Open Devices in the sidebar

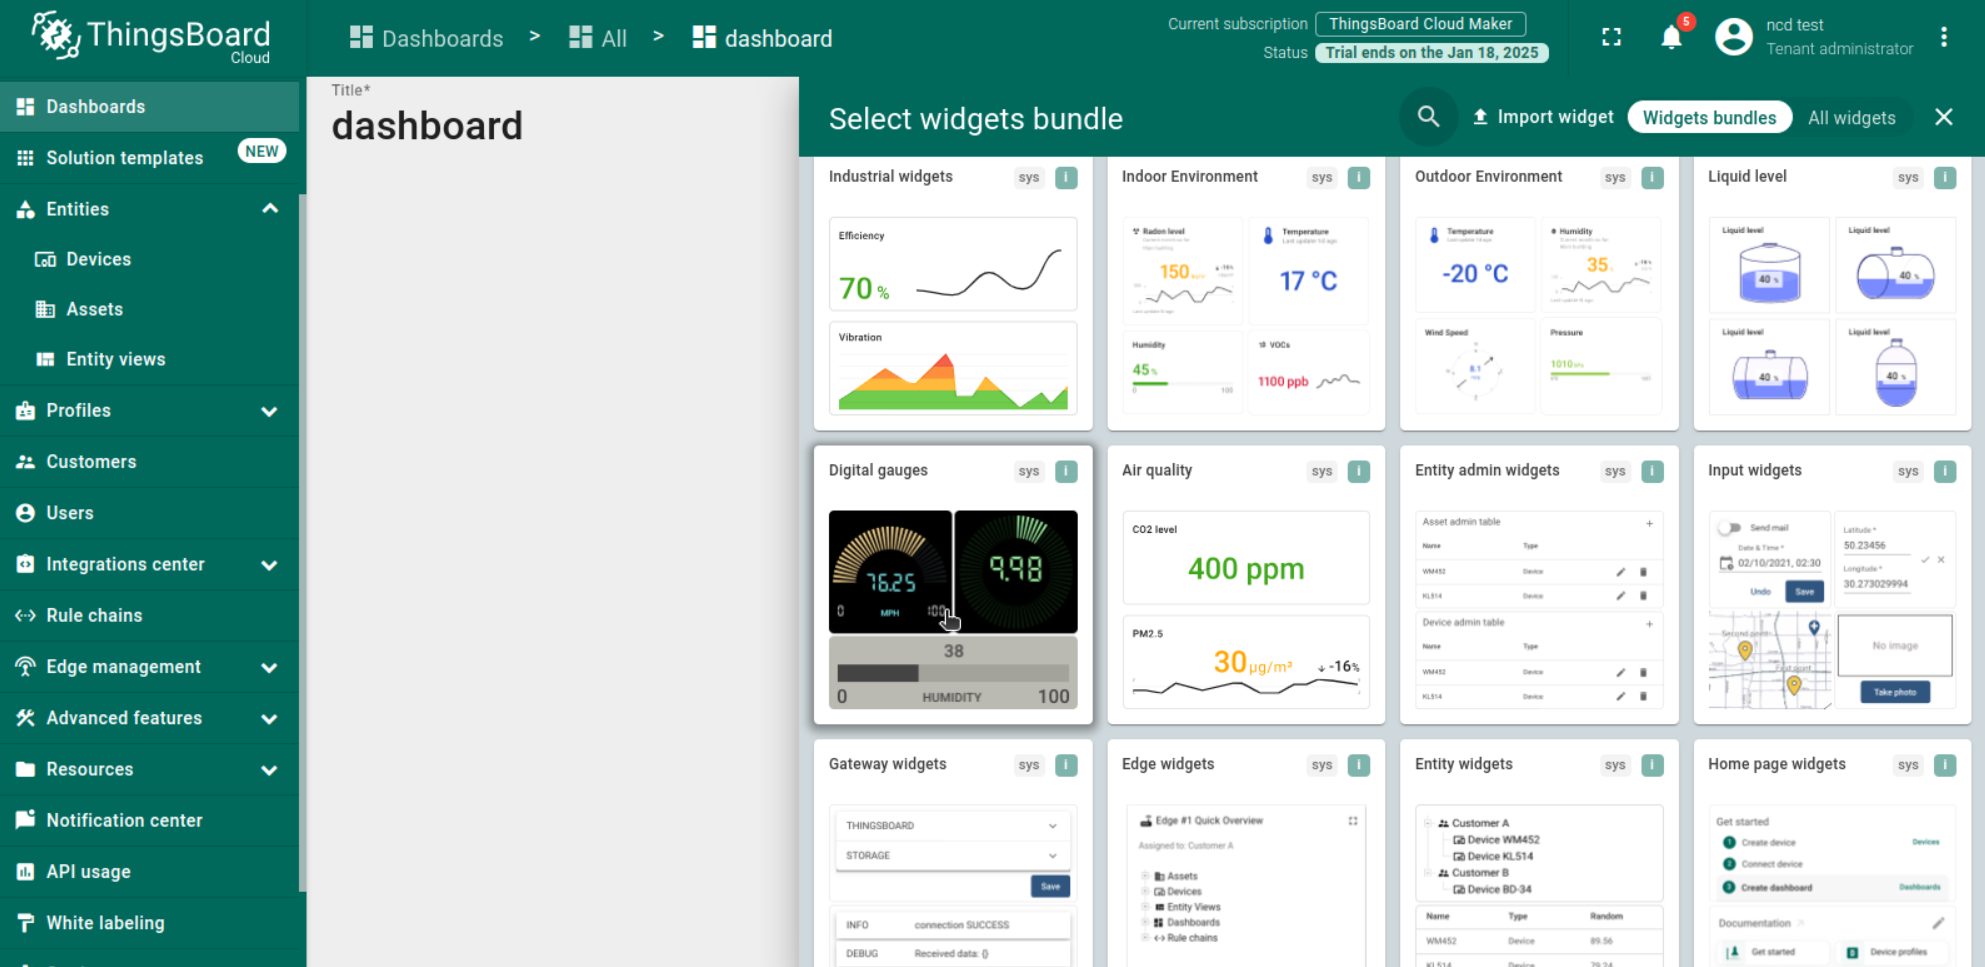pyautogui.click(x=98, y=259)
